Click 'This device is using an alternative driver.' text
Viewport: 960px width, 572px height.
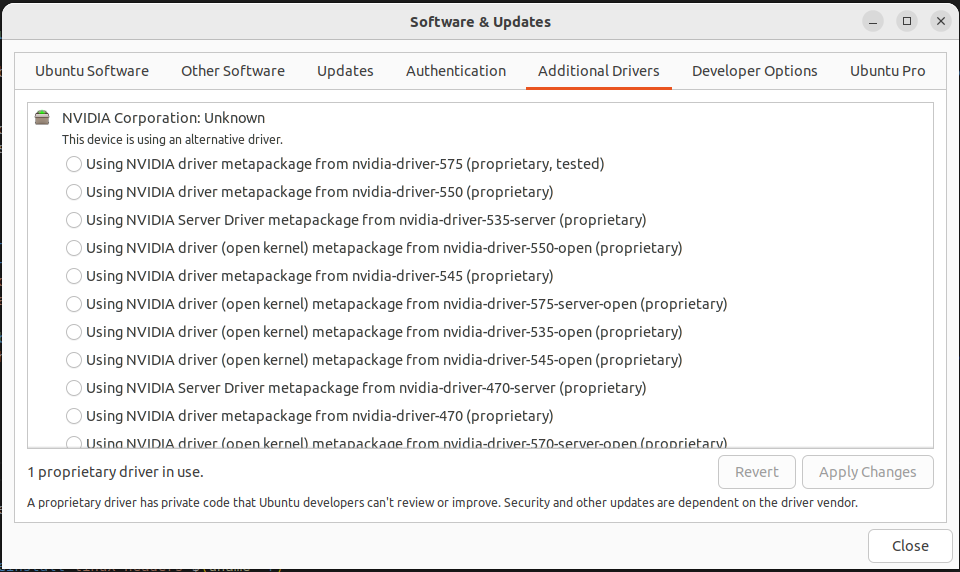pyautogui.click(x=172, y=140)
